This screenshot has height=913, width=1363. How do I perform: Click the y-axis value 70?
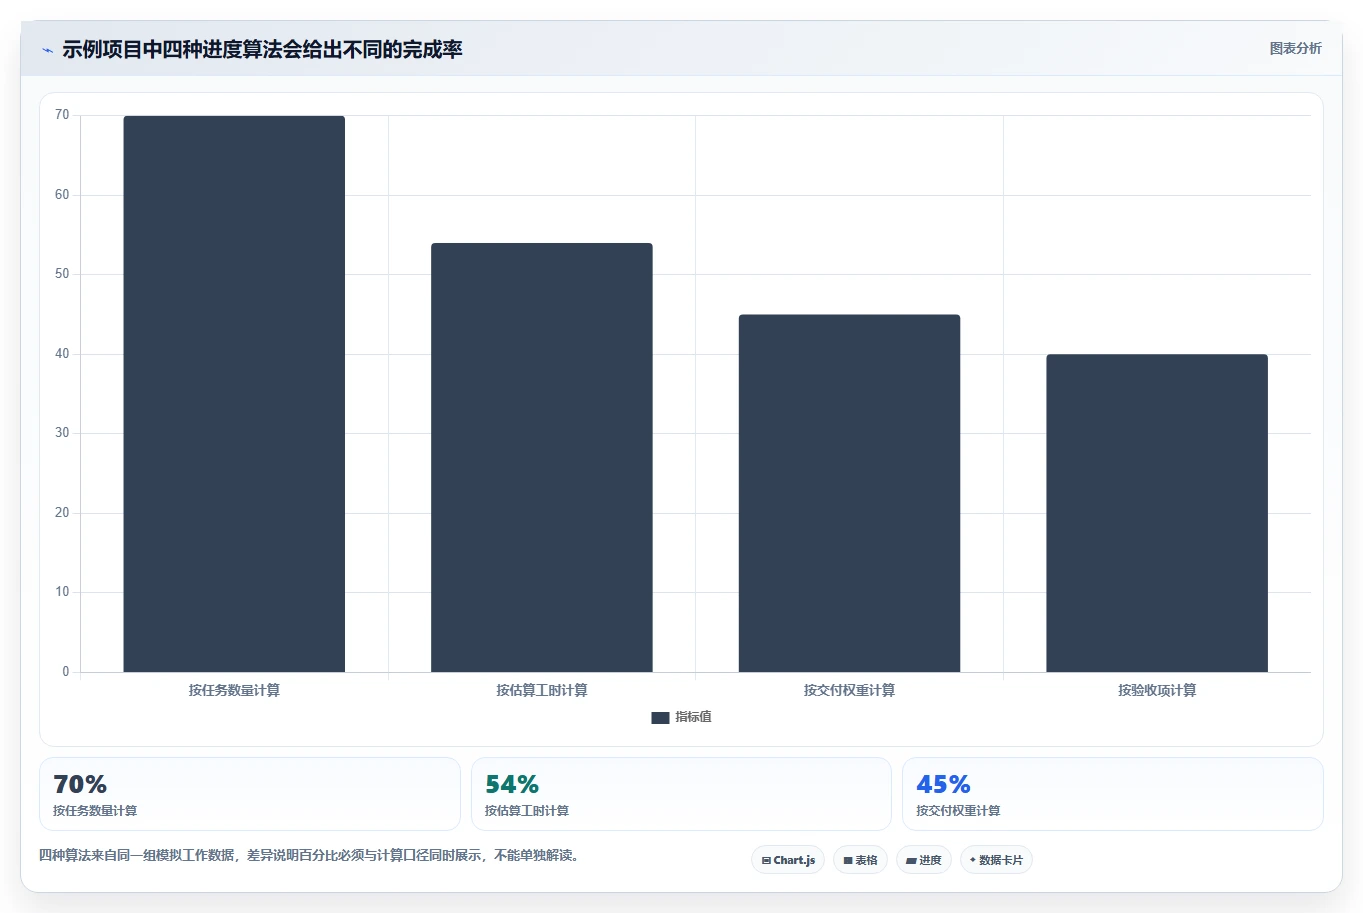point(62,115)
